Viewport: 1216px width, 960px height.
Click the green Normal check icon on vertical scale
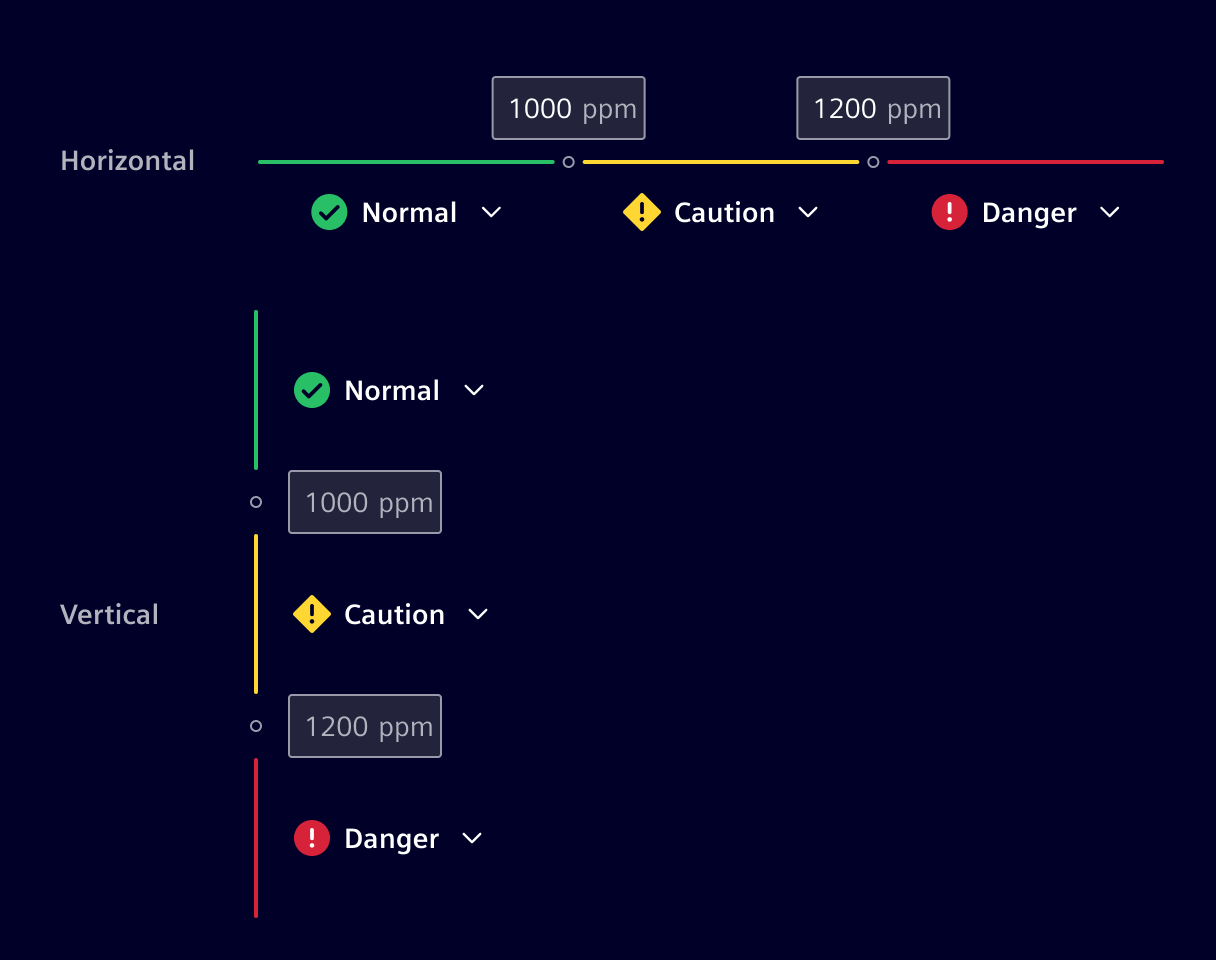[311, 390]
